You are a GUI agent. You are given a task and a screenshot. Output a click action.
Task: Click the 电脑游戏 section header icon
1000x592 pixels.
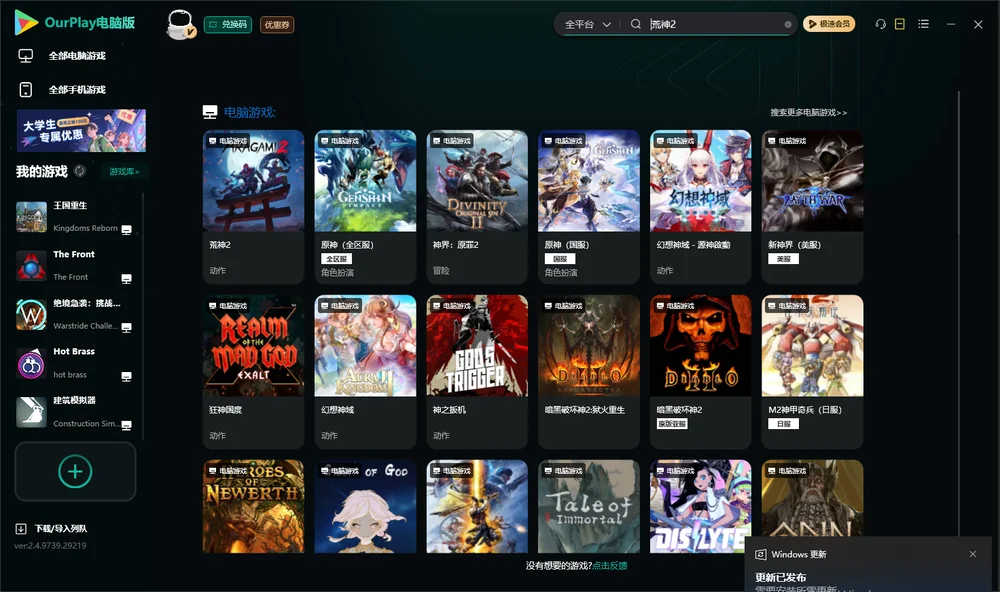(x=210, y=112)
